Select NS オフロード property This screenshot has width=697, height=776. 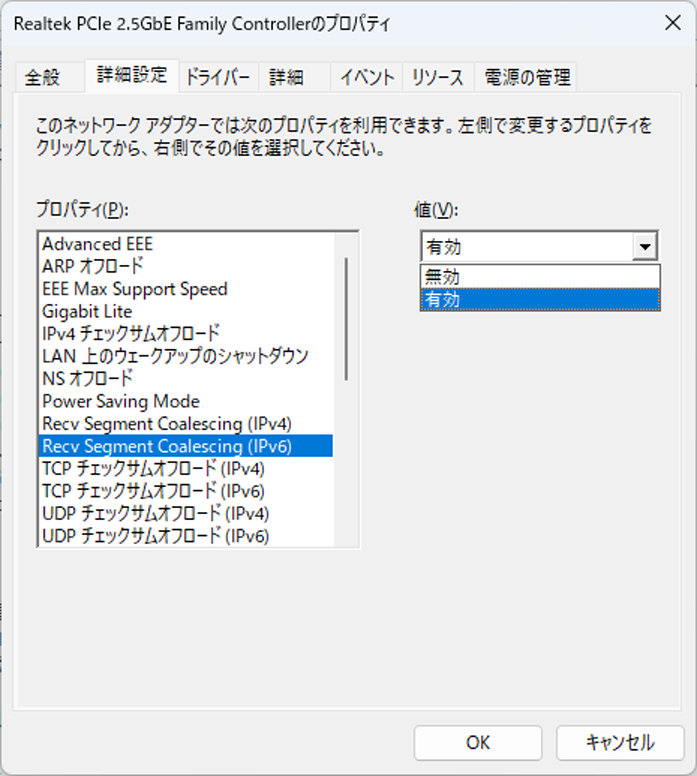pos(186,379)
